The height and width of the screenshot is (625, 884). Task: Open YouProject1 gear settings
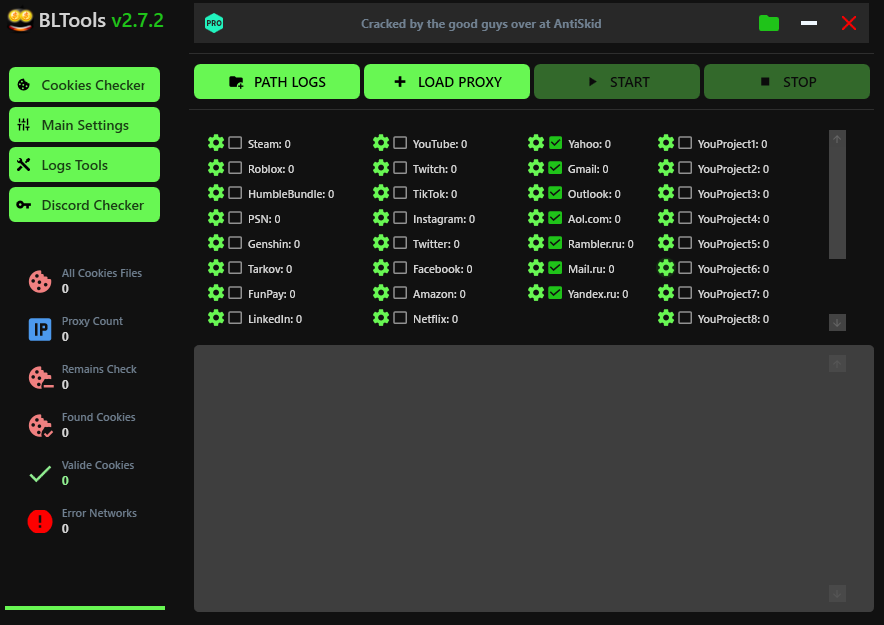(666, 143)
